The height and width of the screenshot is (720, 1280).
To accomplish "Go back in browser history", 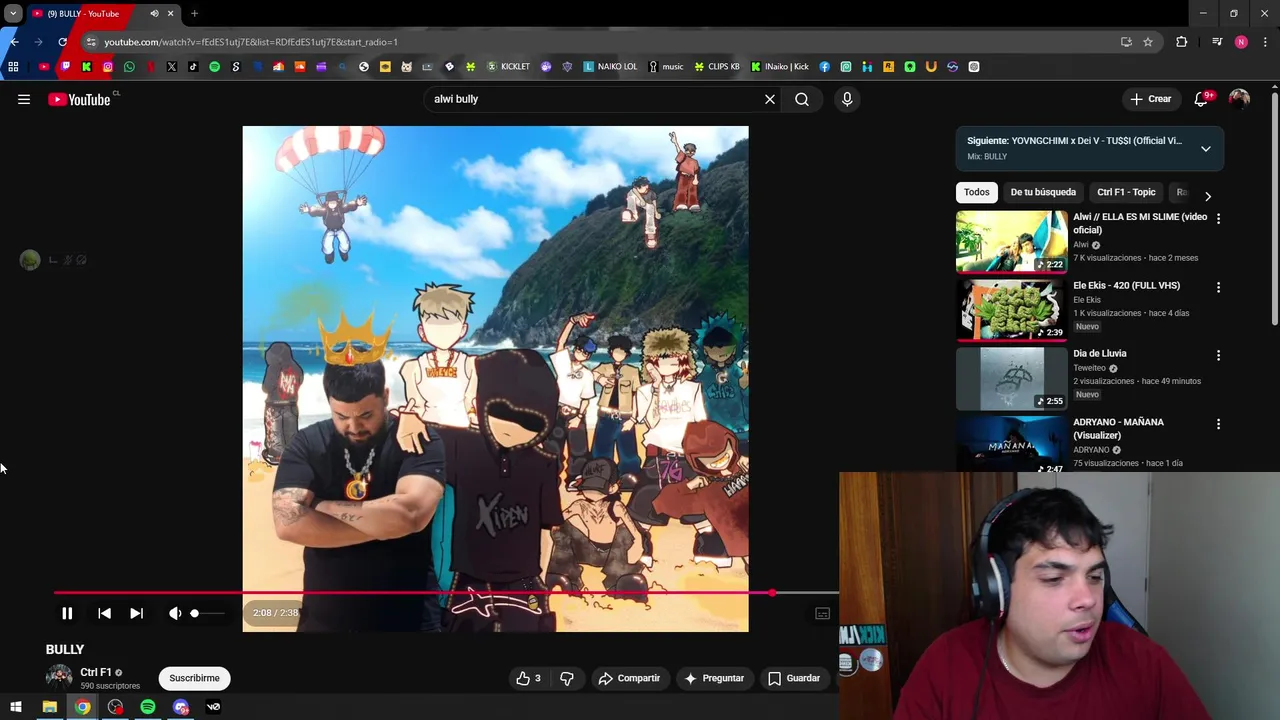I will [14, 42].
